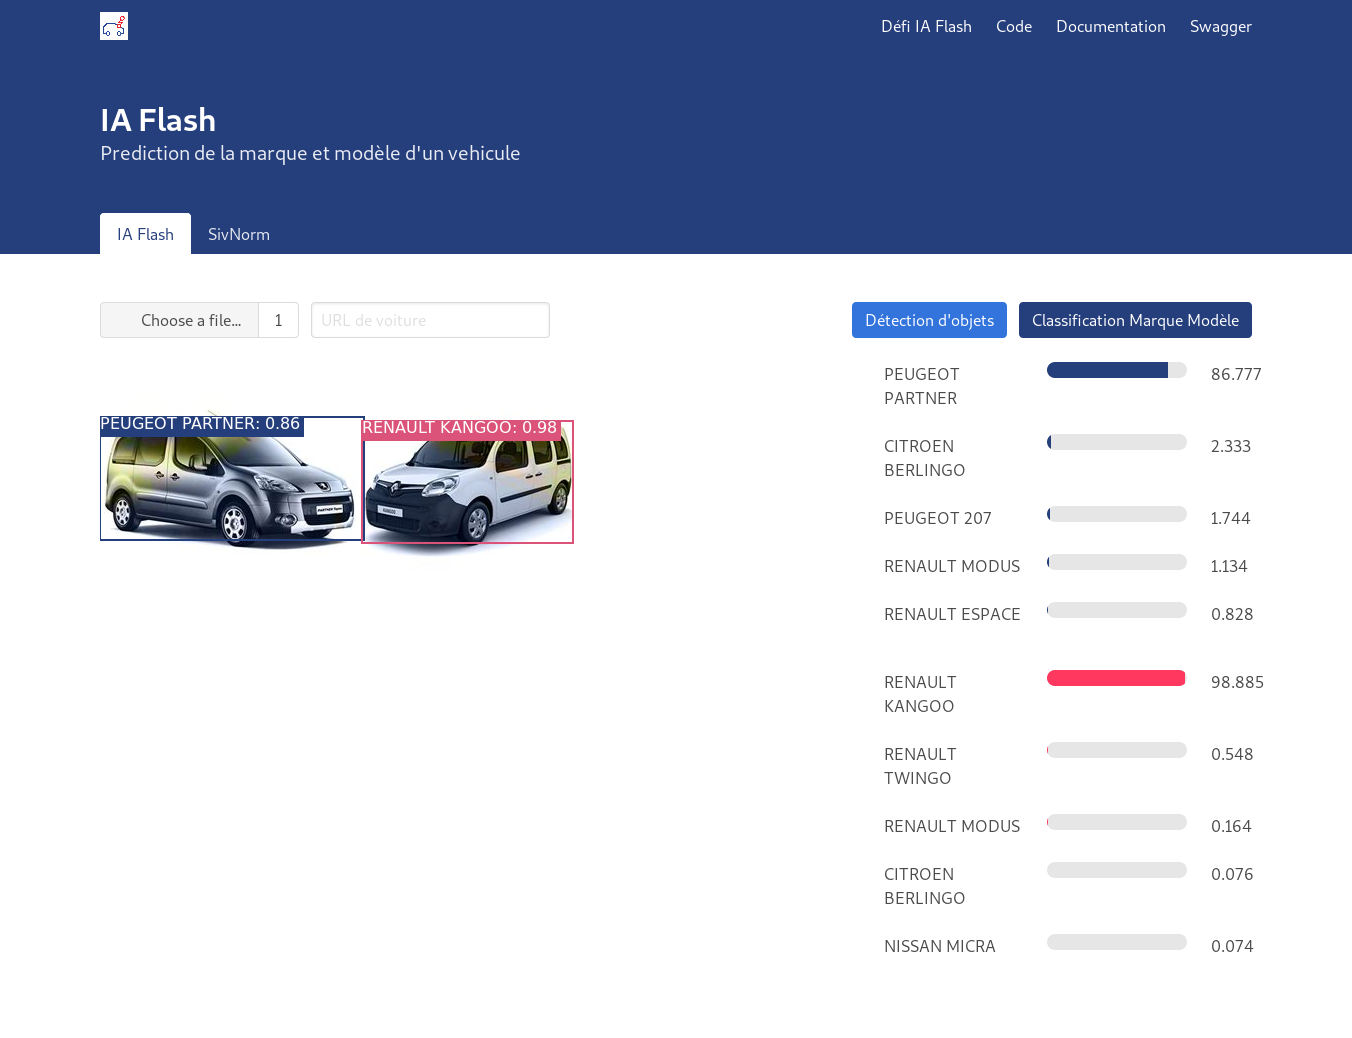1352x1038 pixels.
Task: Click the RENAULT KANGOO: 0.98 label
Action: 460,428
